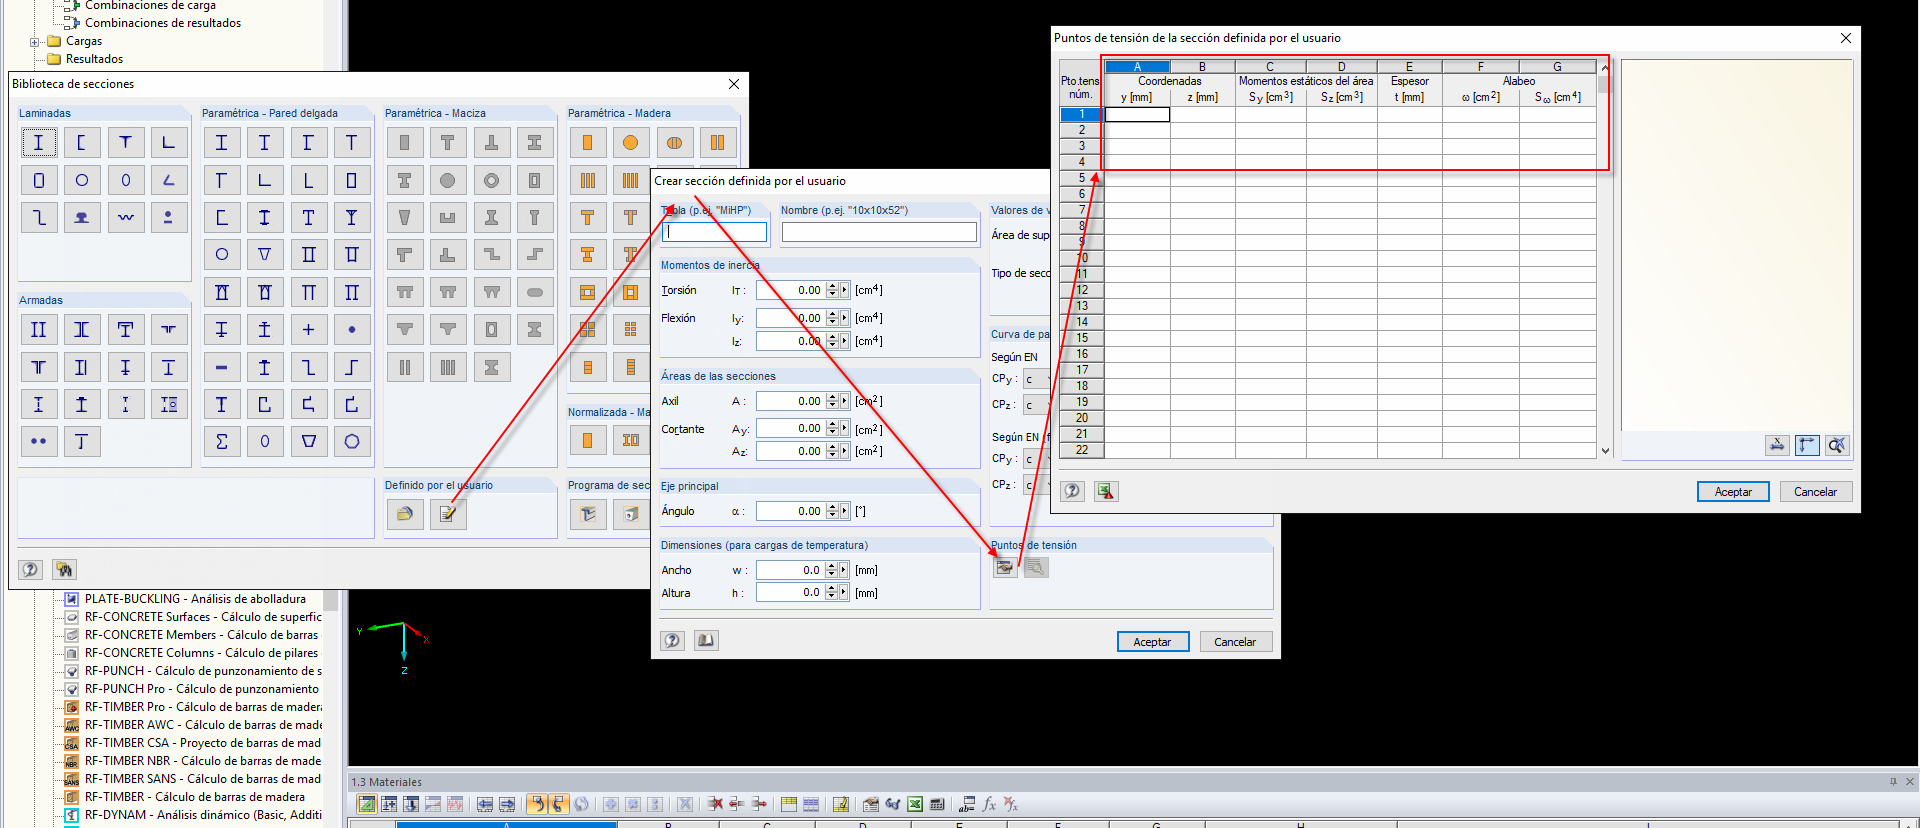The width and height of the screenshot is (1920, 828).
Task: Select RF-PUNCH Pro module in the tree
Action: coord(202,689)
